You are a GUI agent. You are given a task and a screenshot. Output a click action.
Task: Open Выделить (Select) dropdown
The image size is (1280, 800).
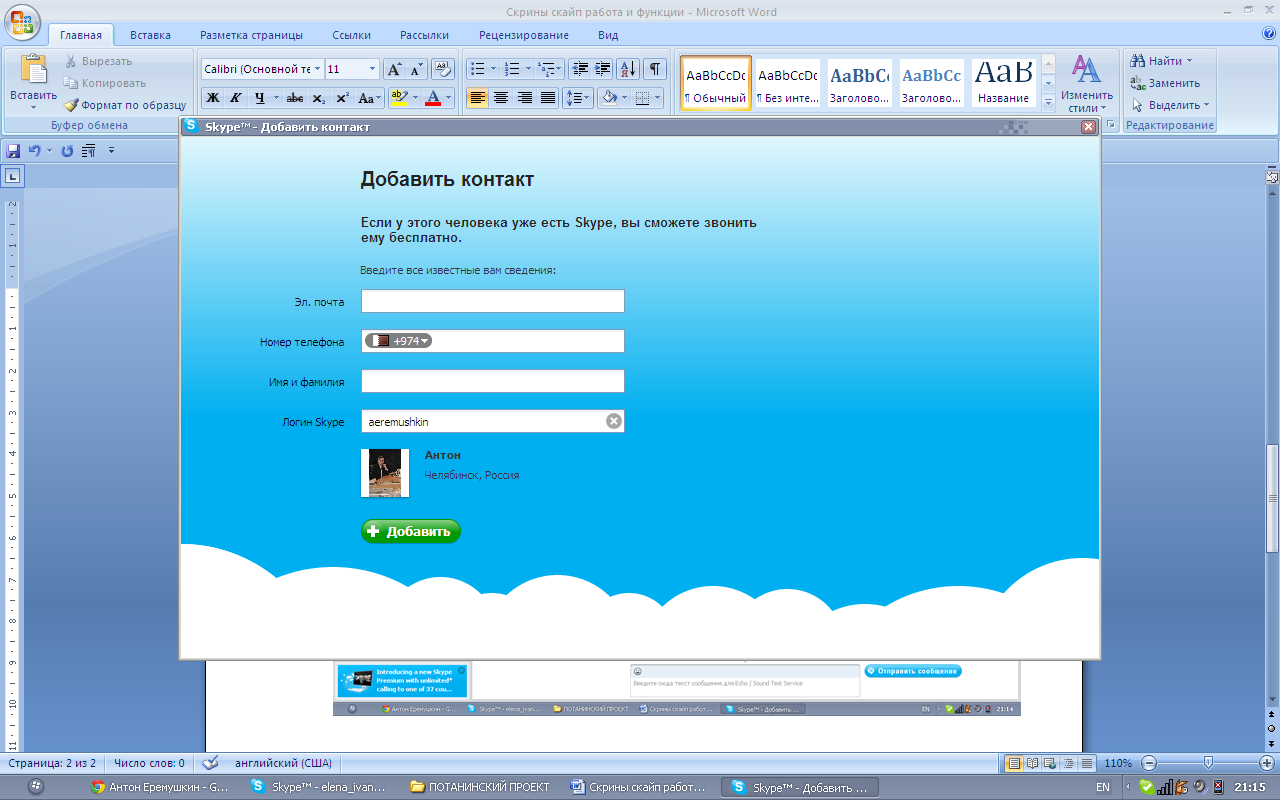pos(1170,105)
